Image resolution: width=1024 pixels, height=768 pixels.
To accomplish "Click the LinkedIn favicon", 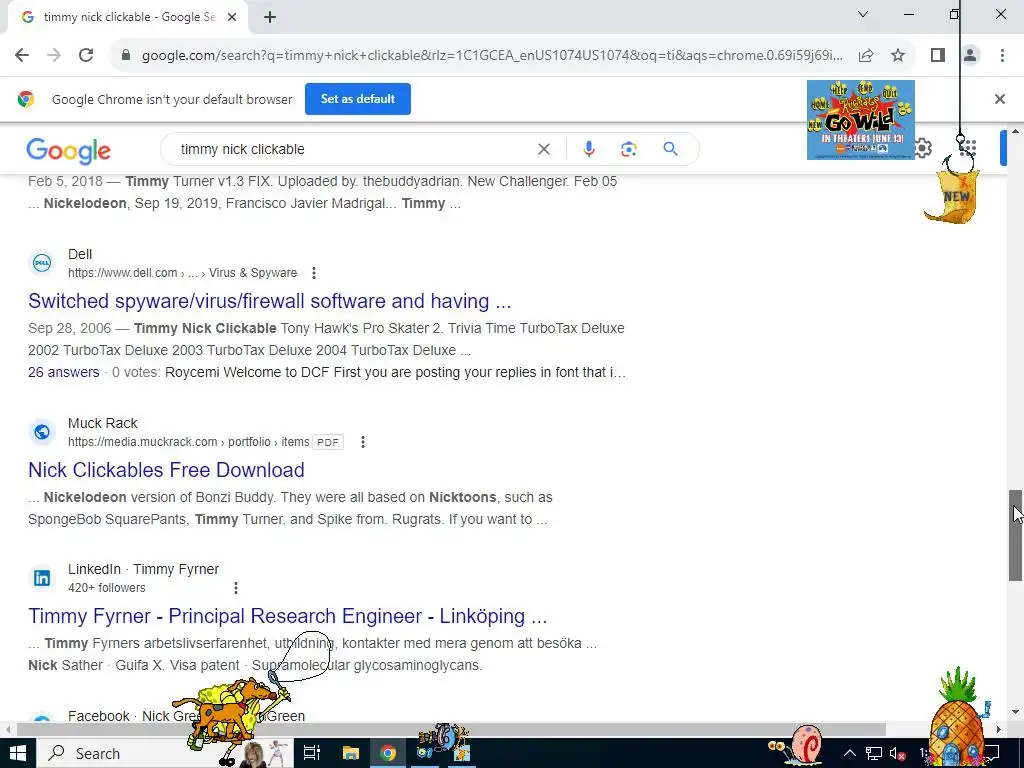I will [x=42, y=578].
